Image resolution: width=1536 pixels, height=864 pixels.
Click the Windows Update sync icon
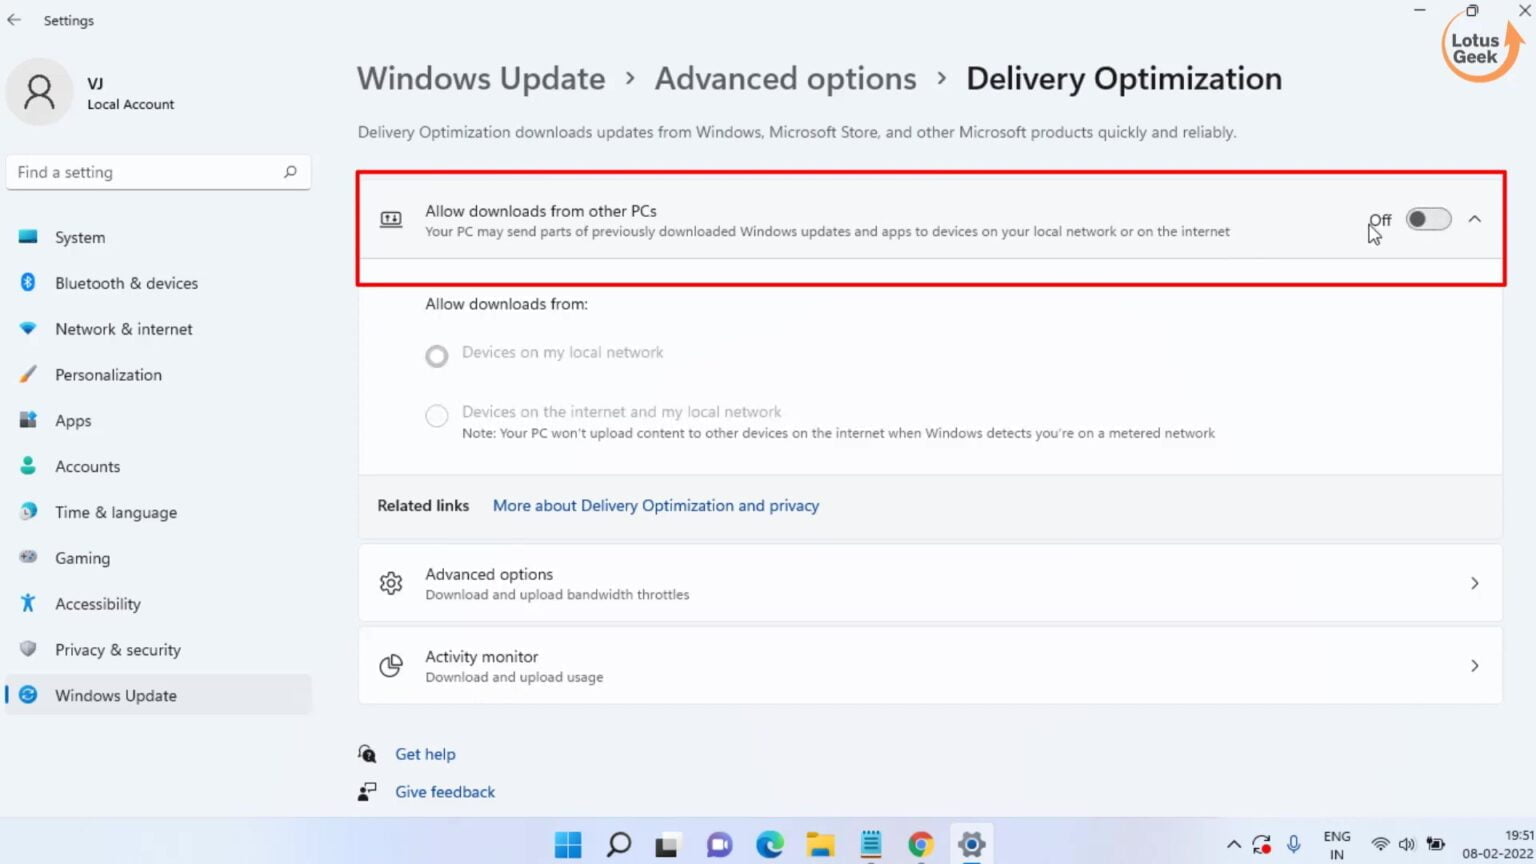28,695
